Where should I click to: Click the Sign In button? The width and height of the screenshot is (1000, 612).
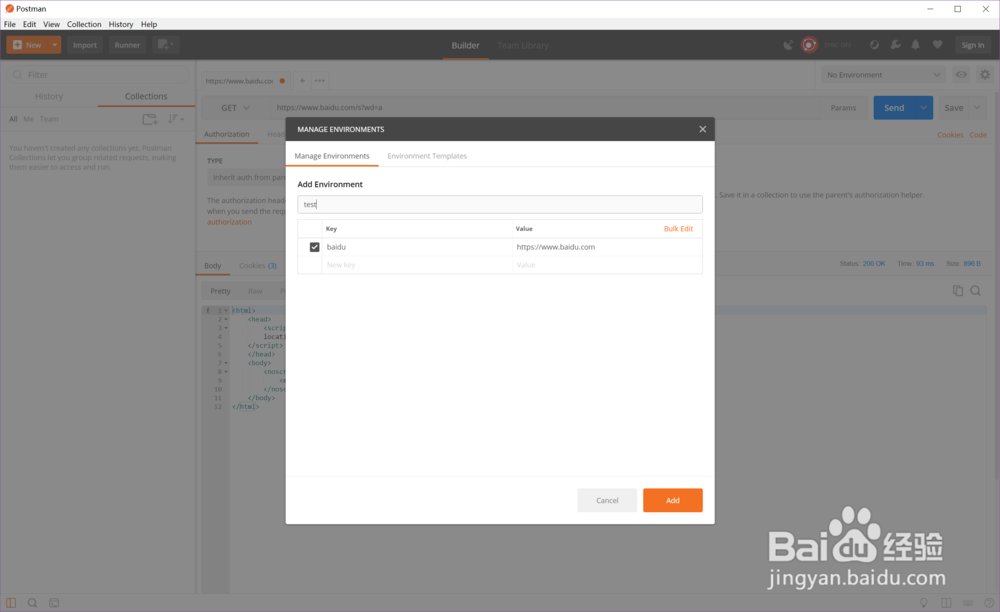tap(973, 45)
